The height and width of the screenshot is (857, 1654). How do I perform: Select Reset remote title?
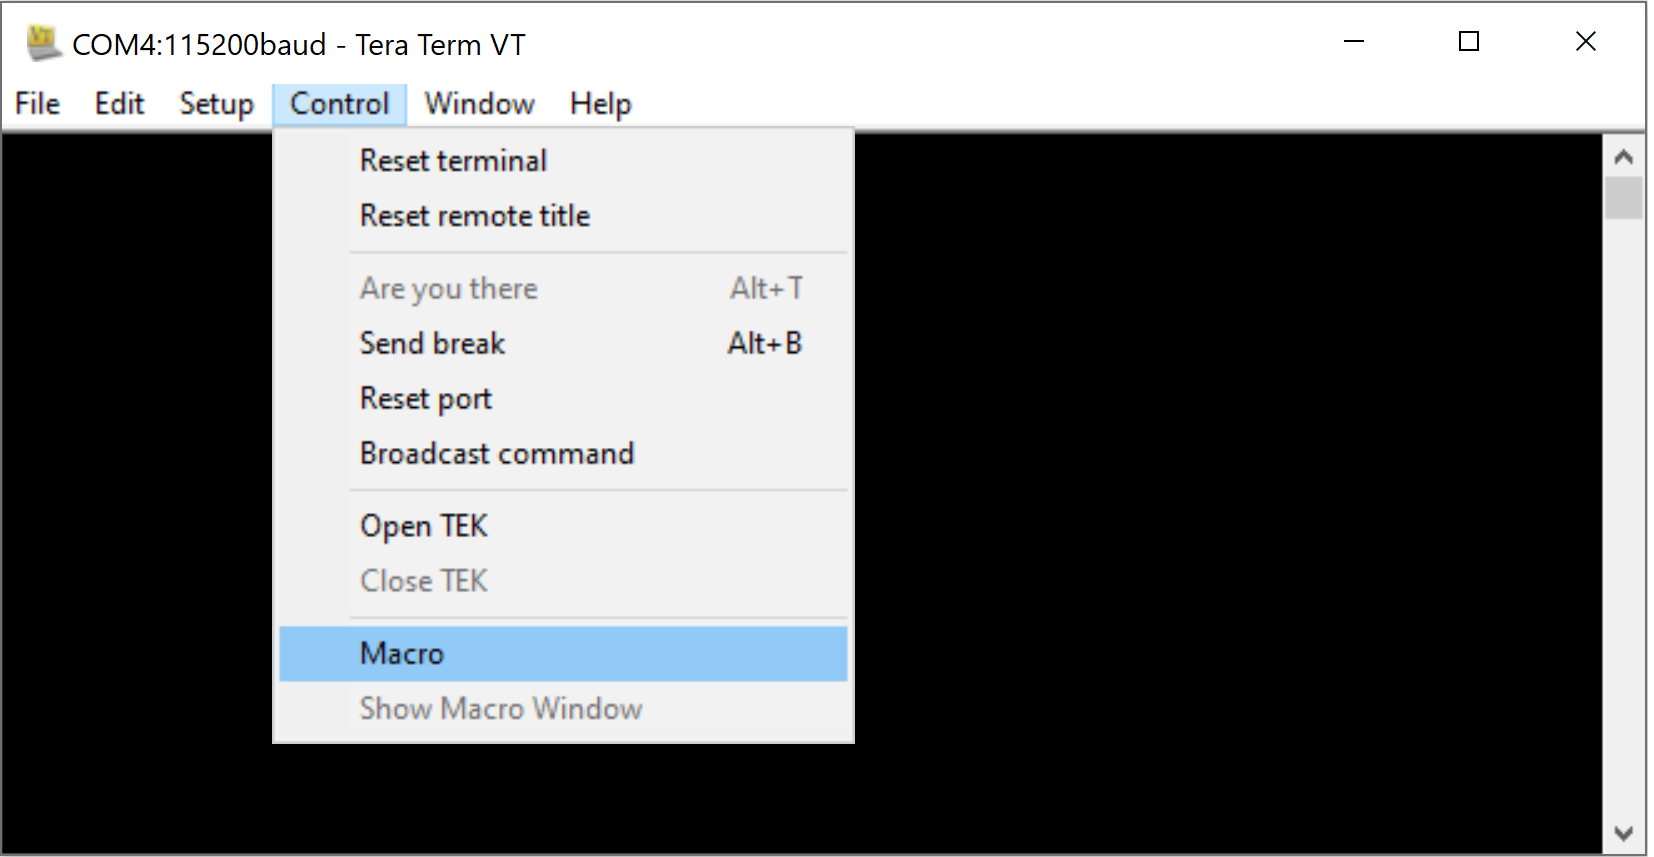pyautogui.click(x=474, y=215)
